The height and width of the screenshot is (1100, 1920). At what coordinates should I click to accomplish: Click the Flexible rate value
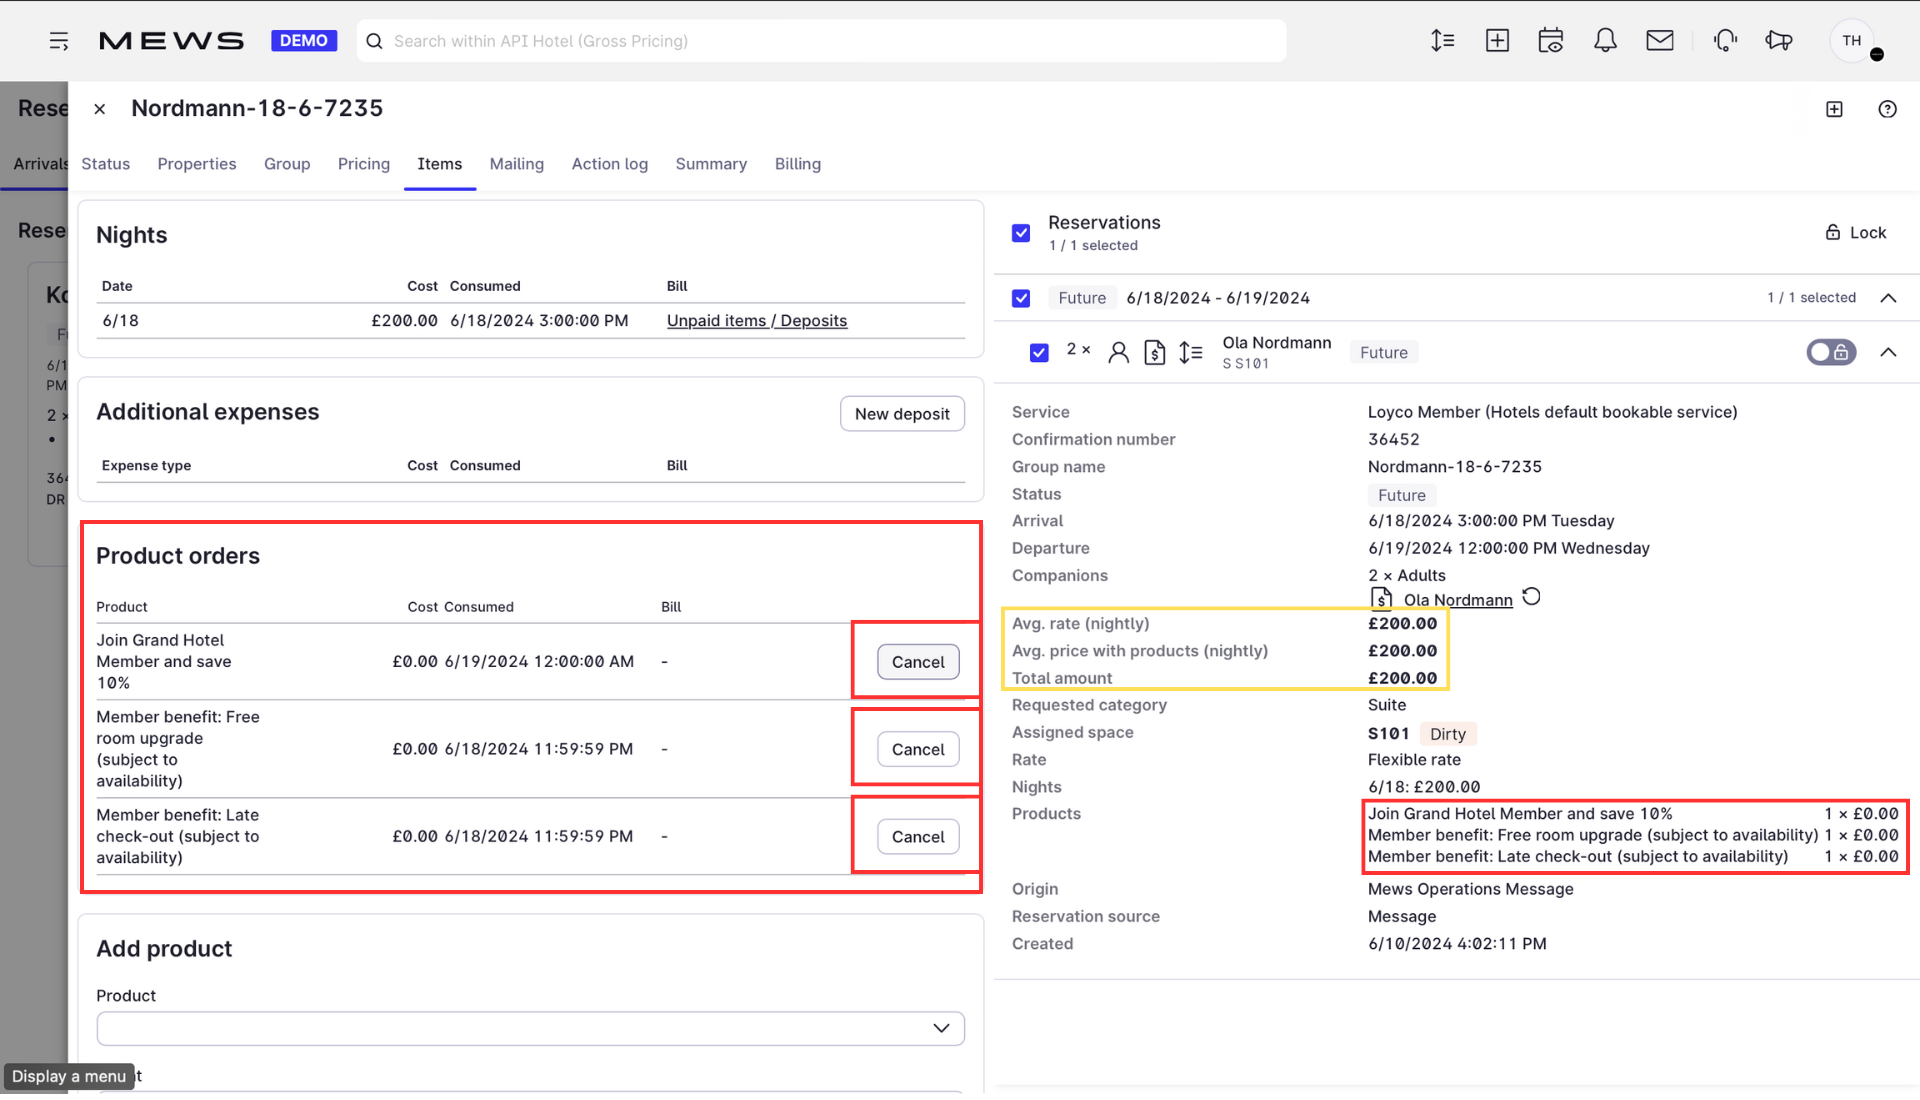click(1414, 760)
